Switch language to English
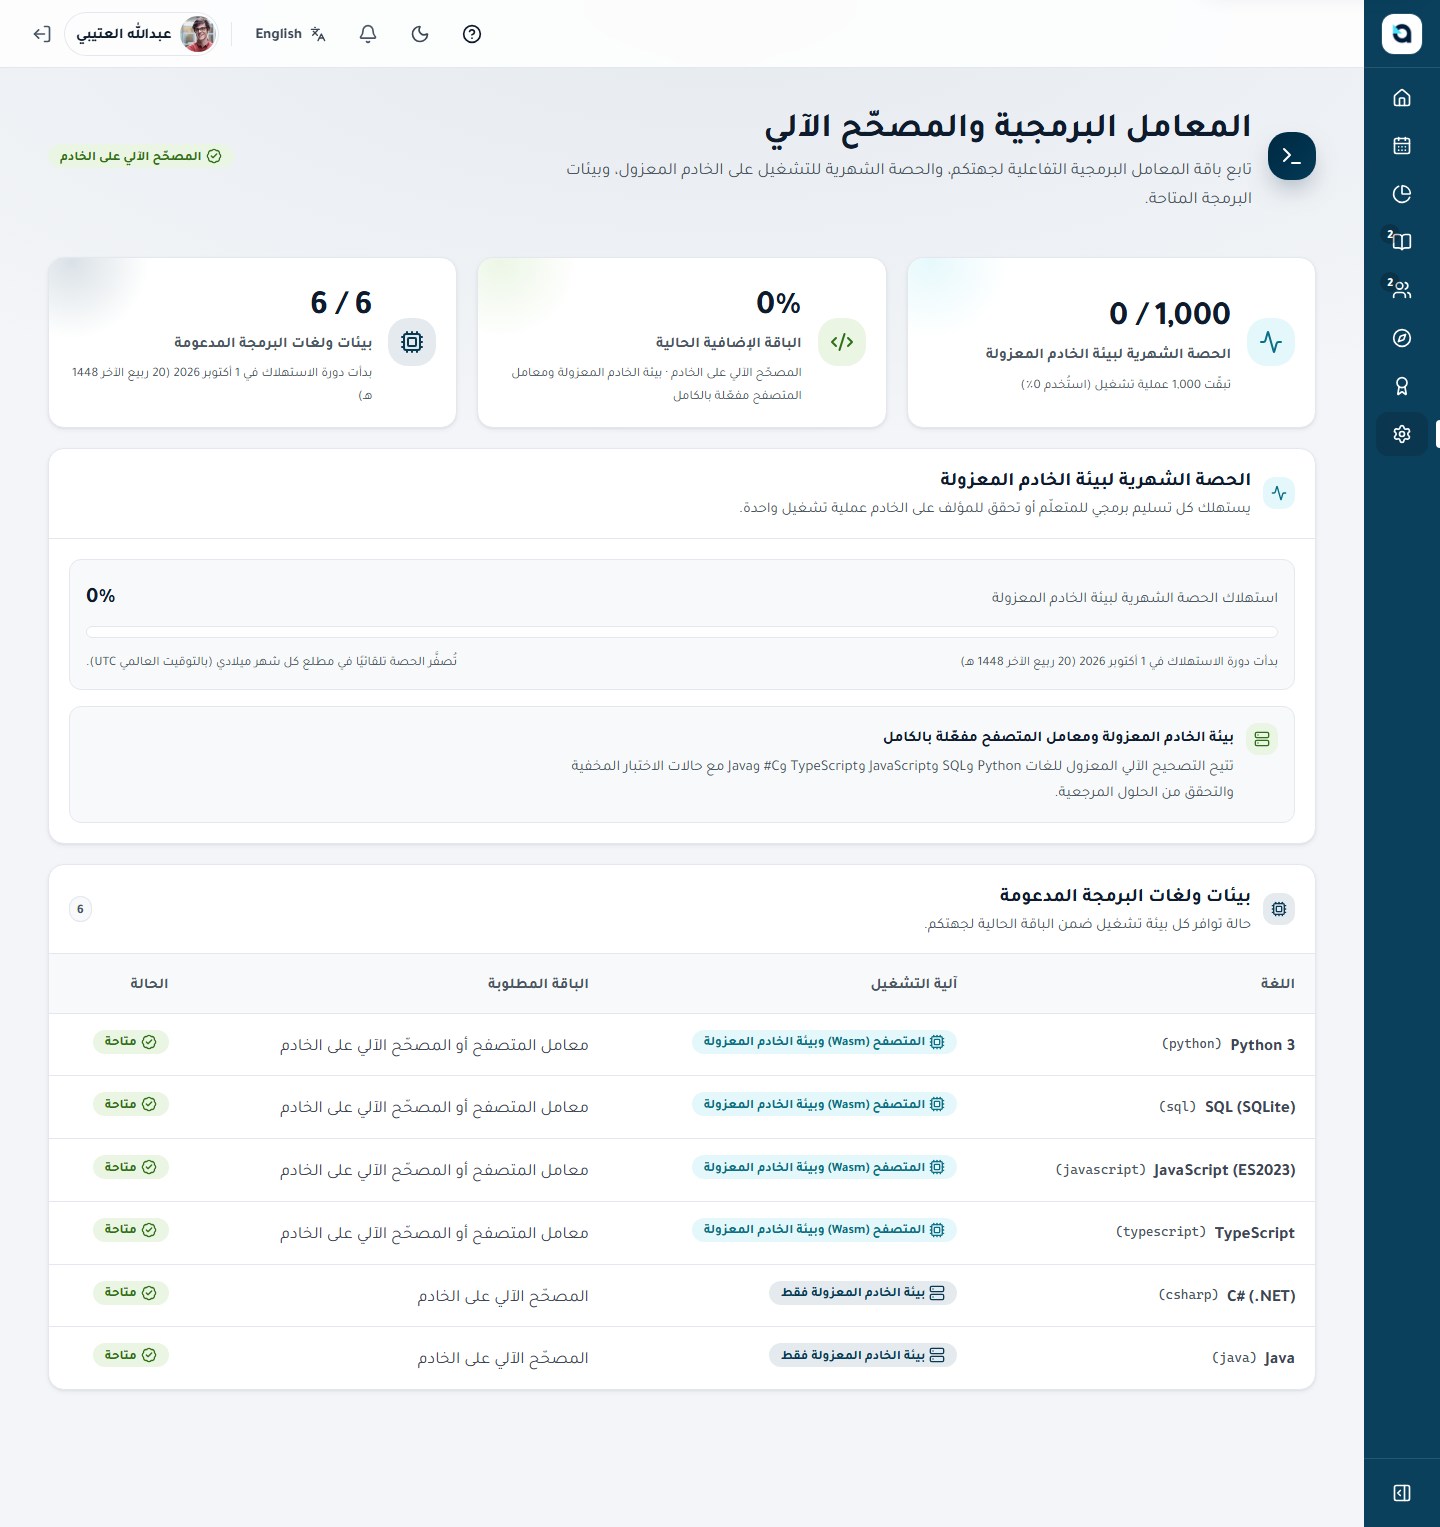Viewport: 1440px width, 1527px height. coord(290,34)
